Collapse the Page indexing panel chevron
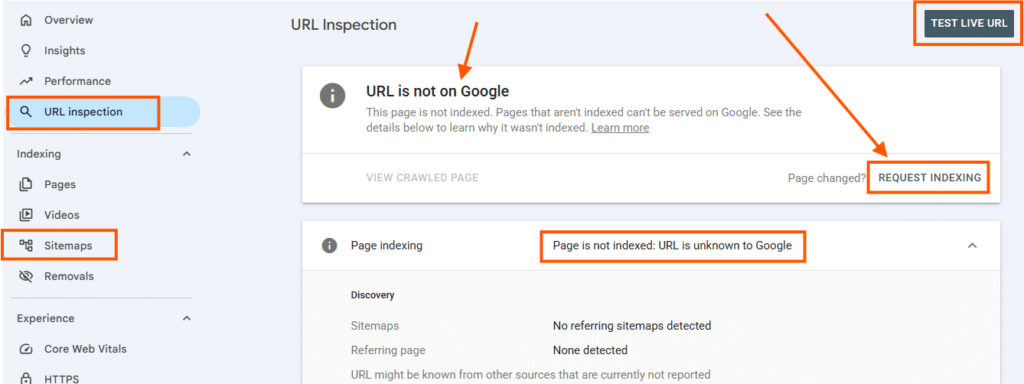Viewport: 1024px width, 384px height. [972, 246]
